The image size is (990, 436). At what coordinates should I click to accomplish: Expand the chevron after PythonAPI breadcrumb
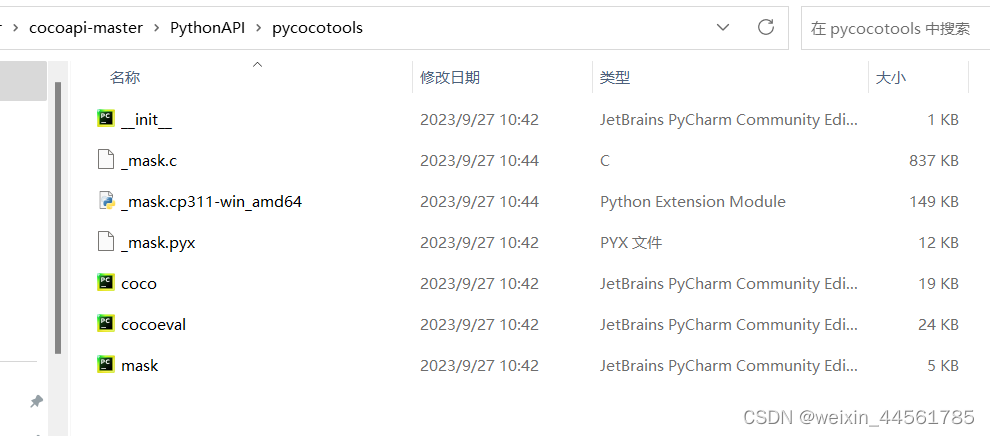tap(258, 28)
